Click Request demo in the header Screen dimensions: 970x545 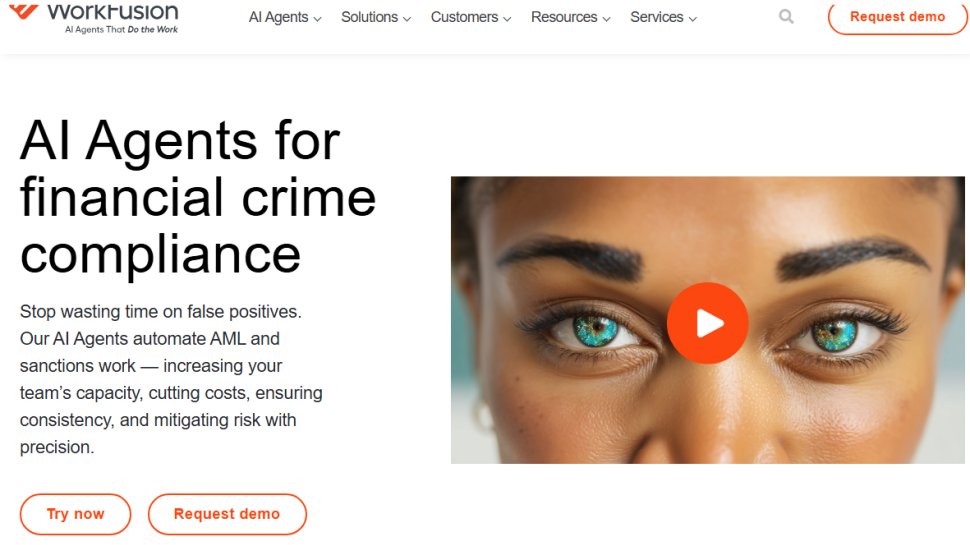897,17
